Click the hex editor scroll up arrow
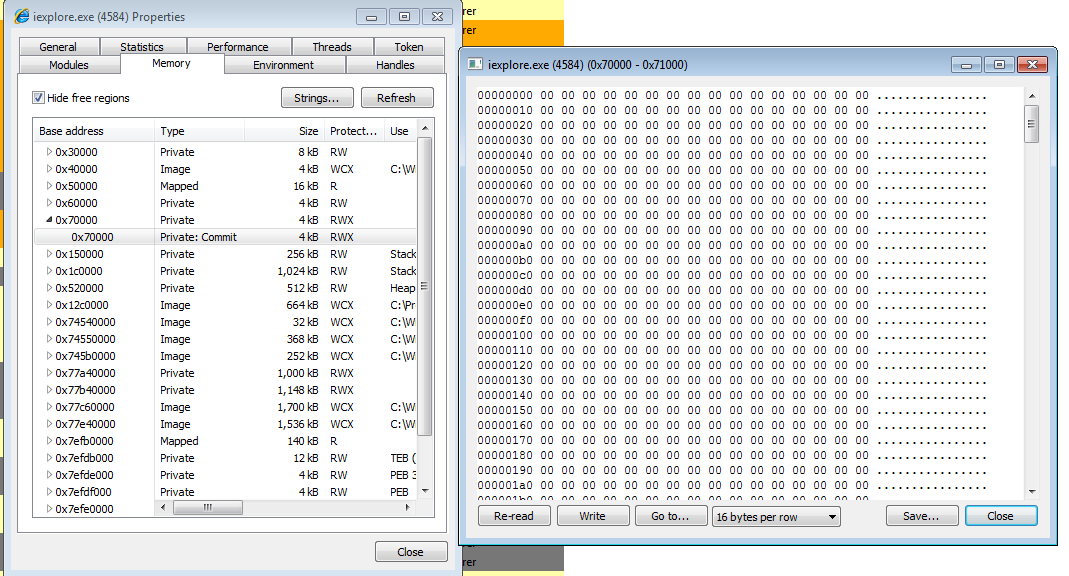 click(x=1032, y=96)
